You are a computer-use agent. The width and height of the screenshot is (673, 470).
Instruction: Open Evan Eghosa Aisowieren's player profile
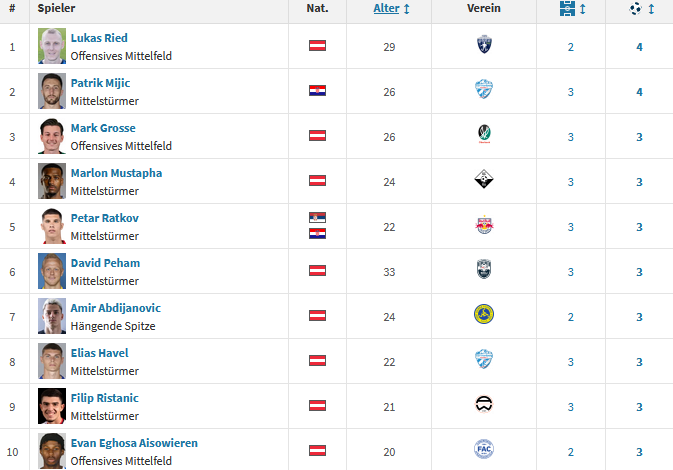134,443
